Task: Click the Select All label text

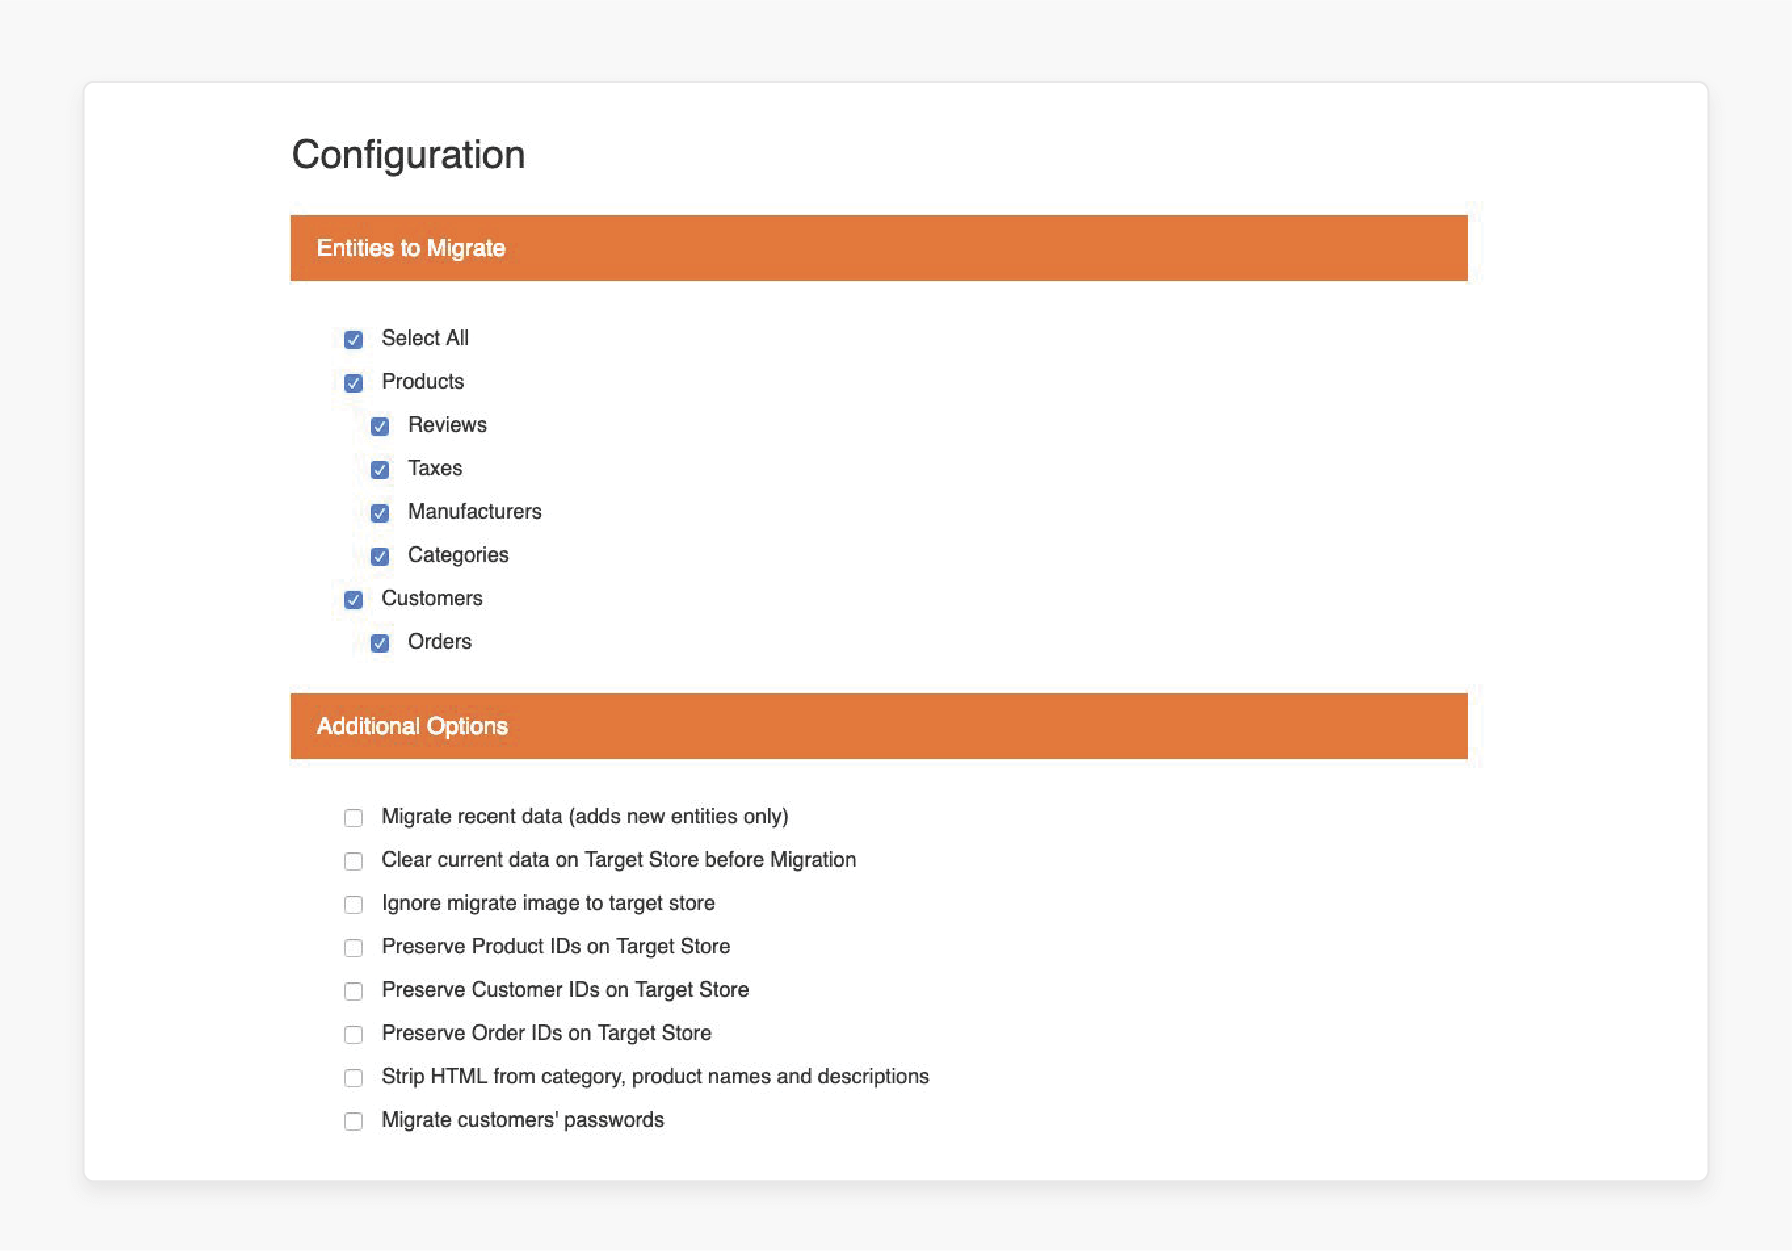Action: tap(425, 338)
